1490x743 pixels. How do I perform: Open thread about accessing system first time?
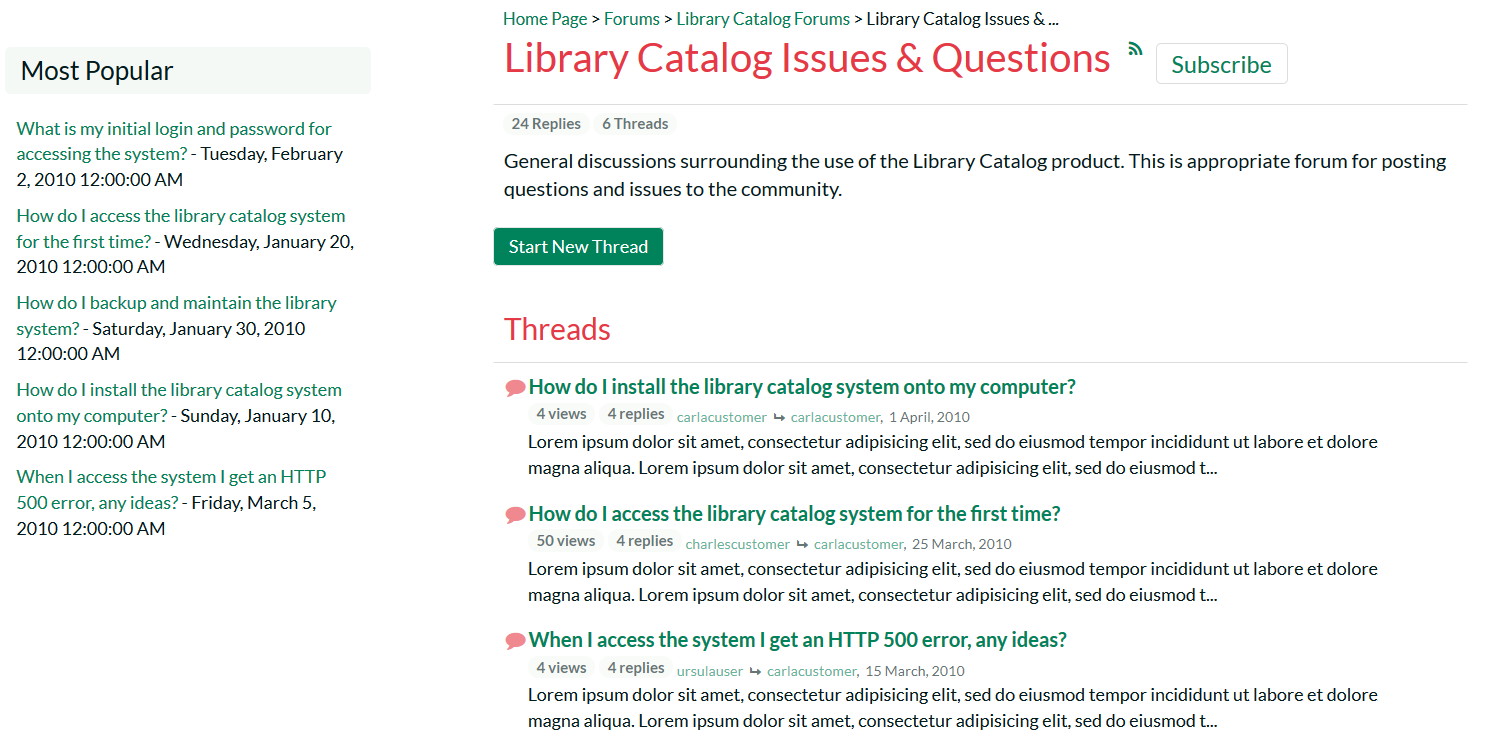pos(794,514)
